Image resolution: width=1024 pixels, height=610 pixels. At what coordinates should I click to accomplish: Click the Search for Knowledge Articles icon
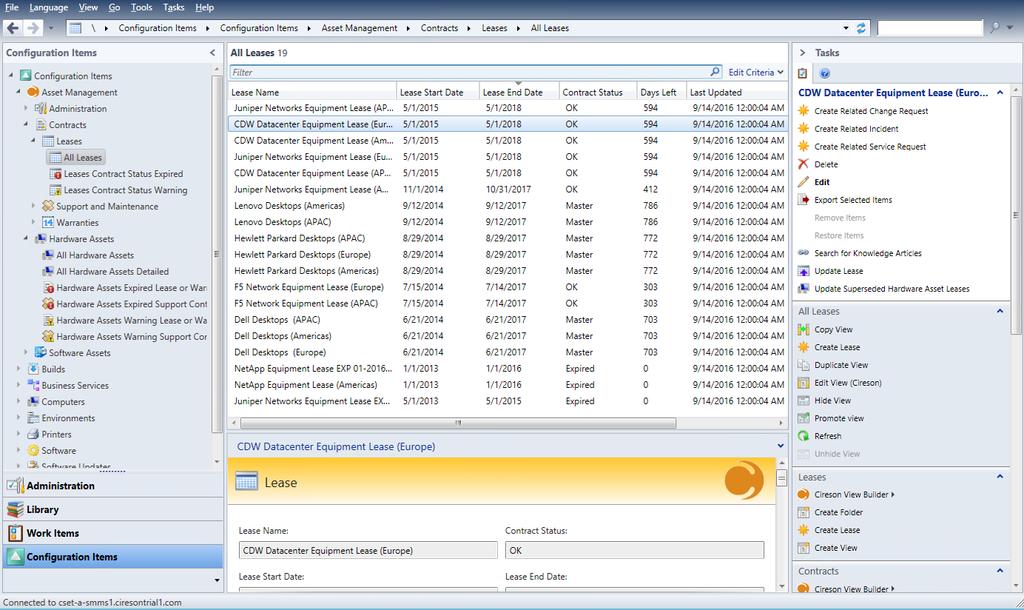pos(803,253)
